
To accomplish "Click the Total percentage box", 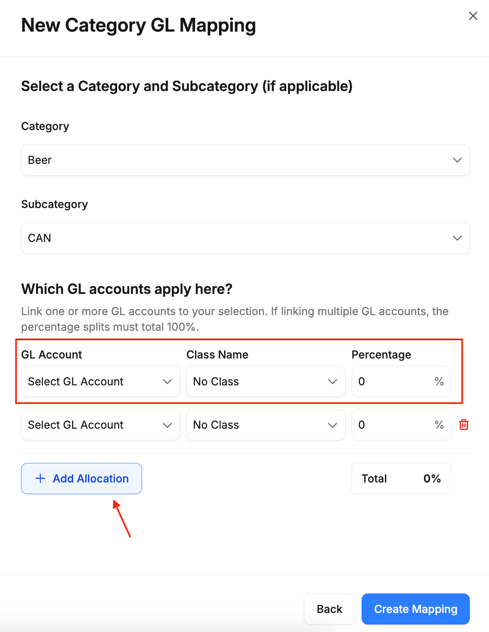I will coord(401,478).
